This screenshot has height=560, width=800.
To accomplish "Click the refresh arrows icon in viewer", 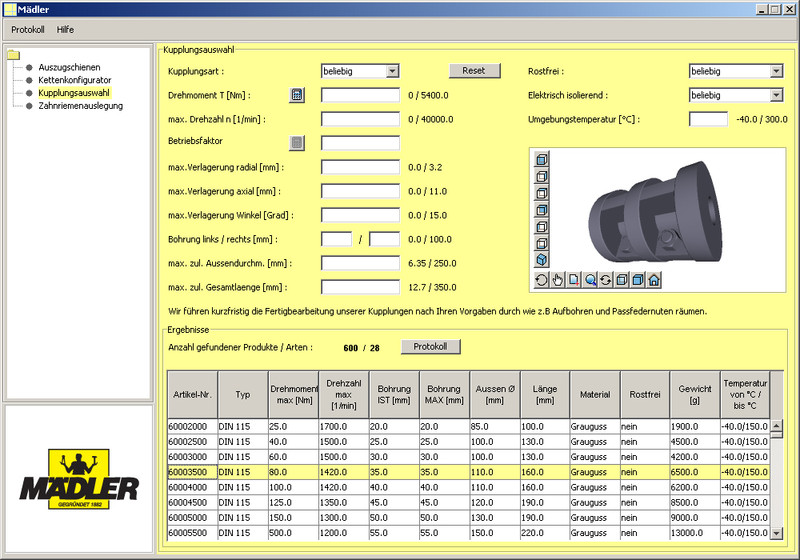I will (x=606, y=280).
